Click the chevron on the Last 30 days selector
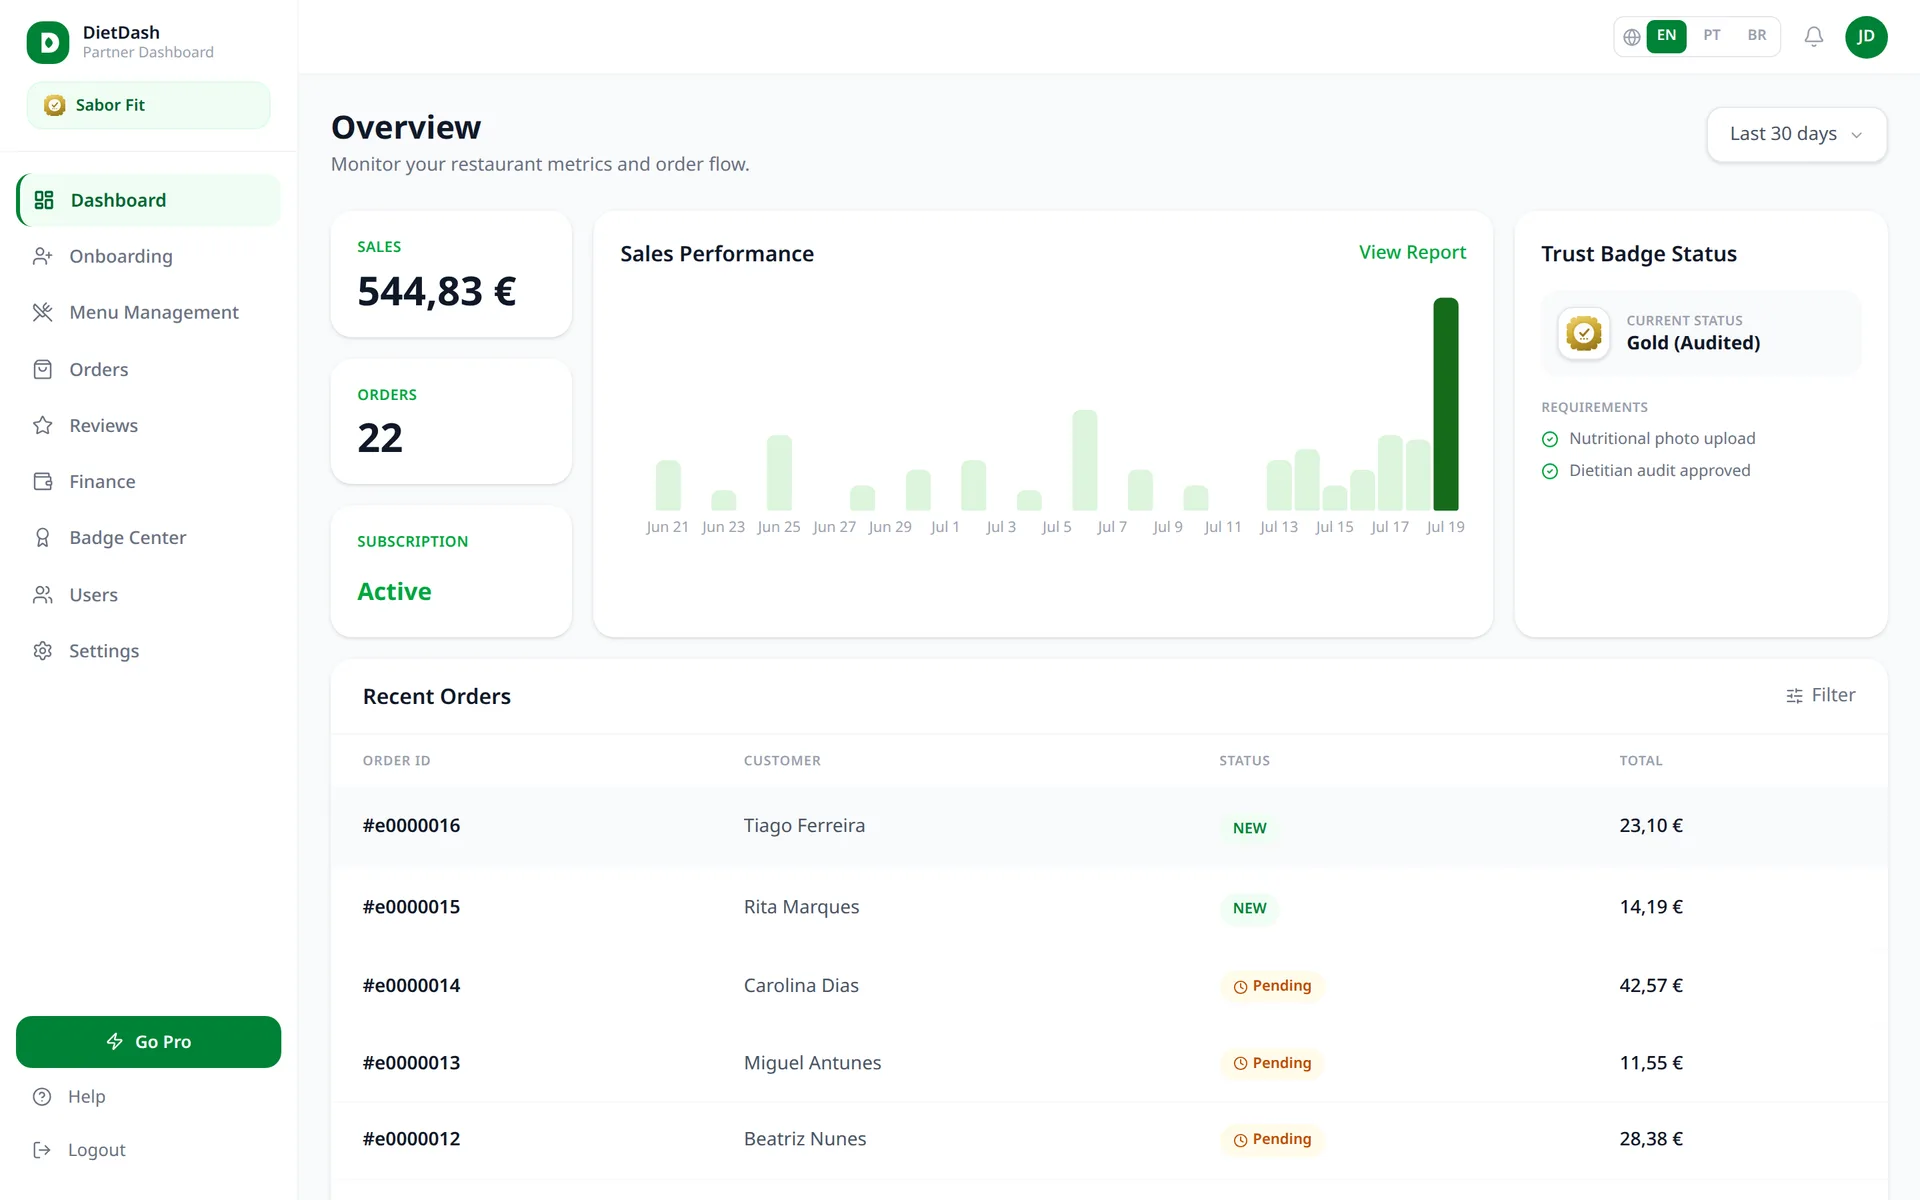 [x=1856, y=135]
